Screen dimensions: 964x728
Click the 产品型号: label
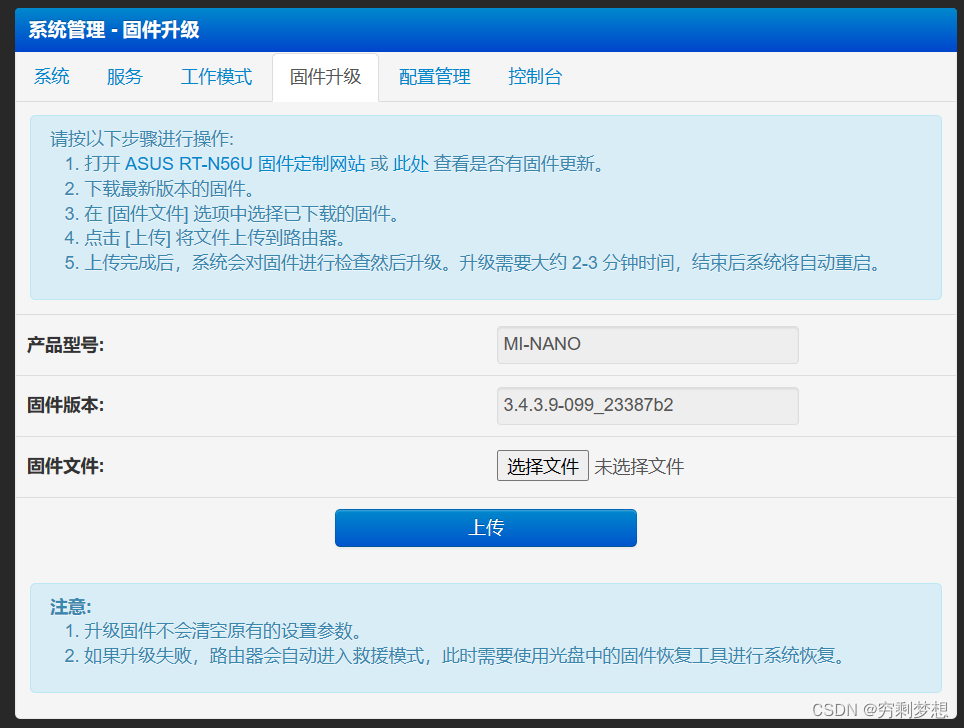point(65,345)
